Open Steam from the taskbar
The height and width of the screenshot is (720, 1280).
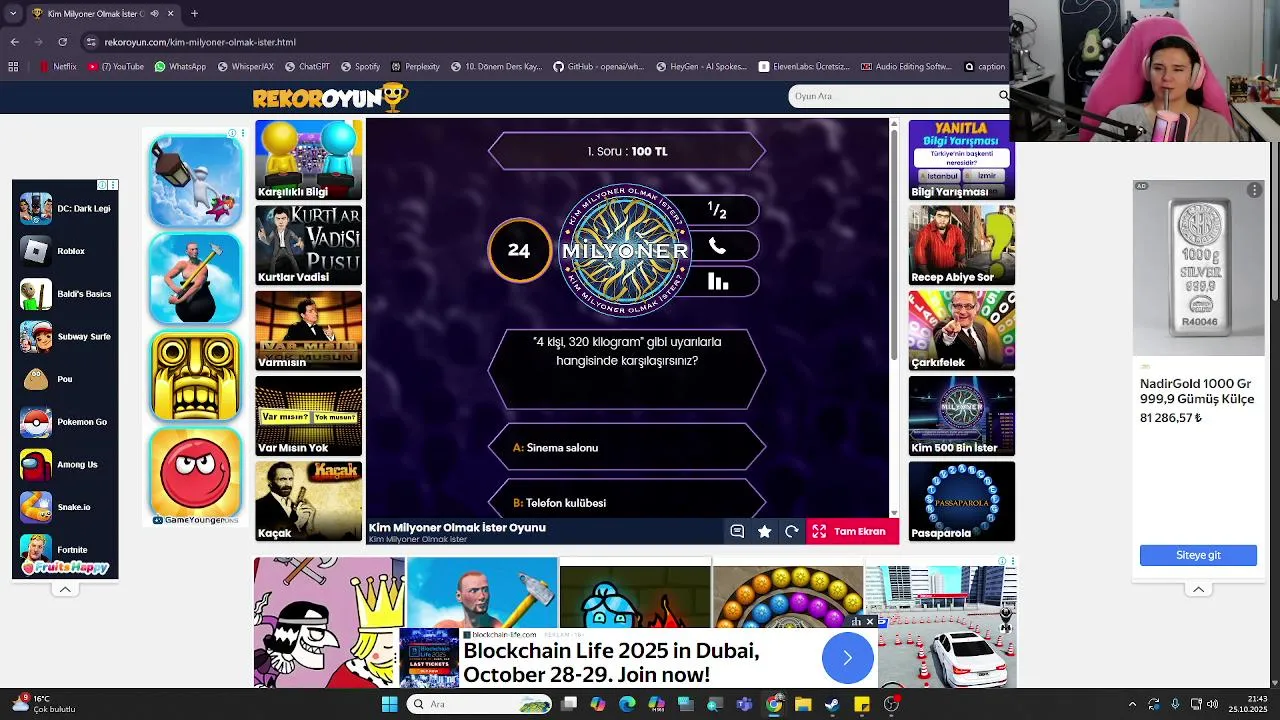coord(832,704)
